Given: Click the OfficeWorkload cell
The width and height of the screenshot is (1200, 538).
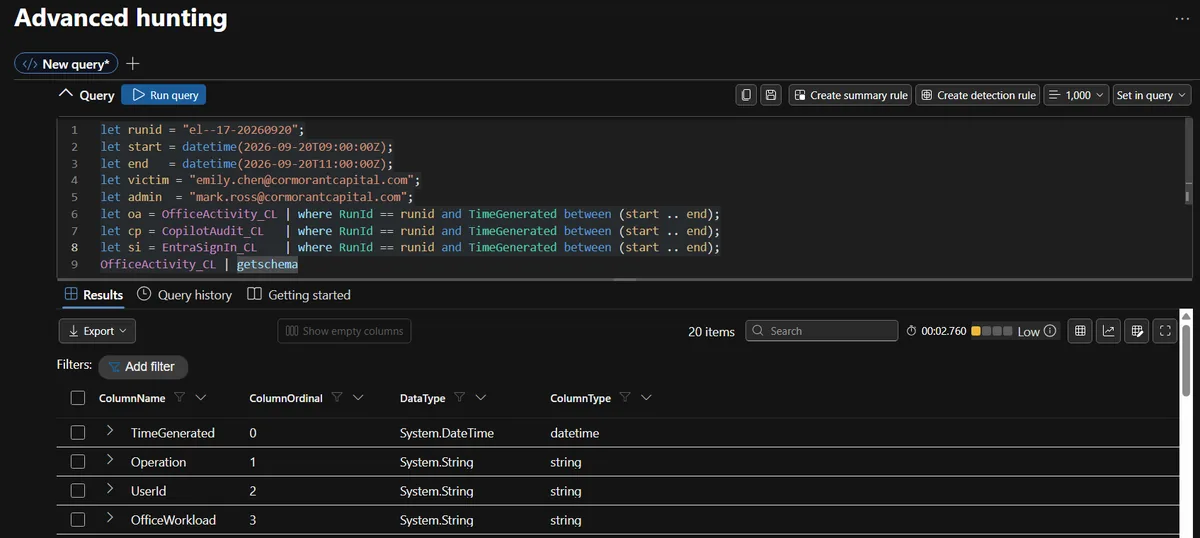Looking at the screenshot, I should click(x=173, y=520).
